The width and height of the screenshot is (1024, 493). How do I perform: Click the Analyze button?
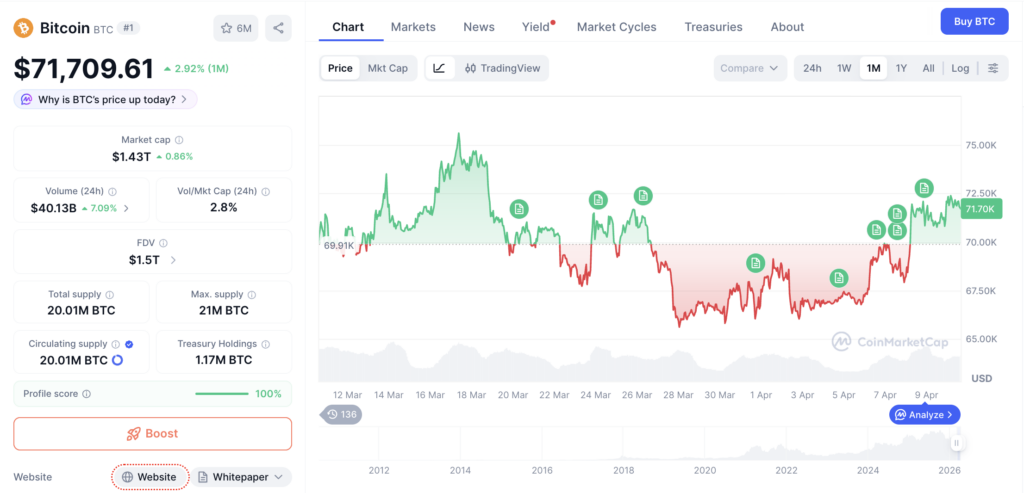[924, 414]
